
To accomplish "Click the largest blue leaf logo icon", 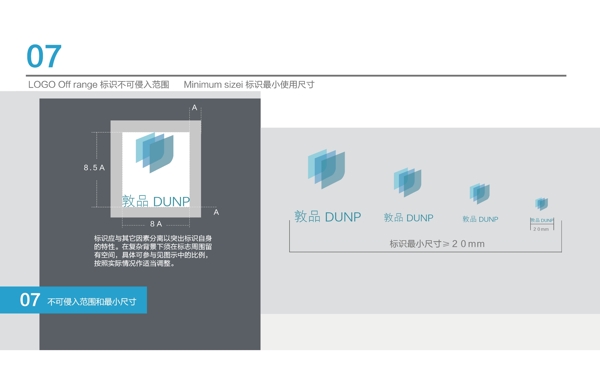I will 326,168.
